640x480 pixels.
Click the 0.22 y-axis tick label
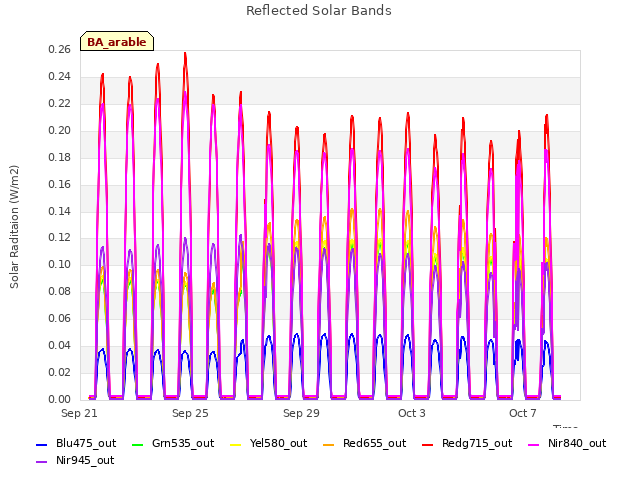tap(60, 104)
